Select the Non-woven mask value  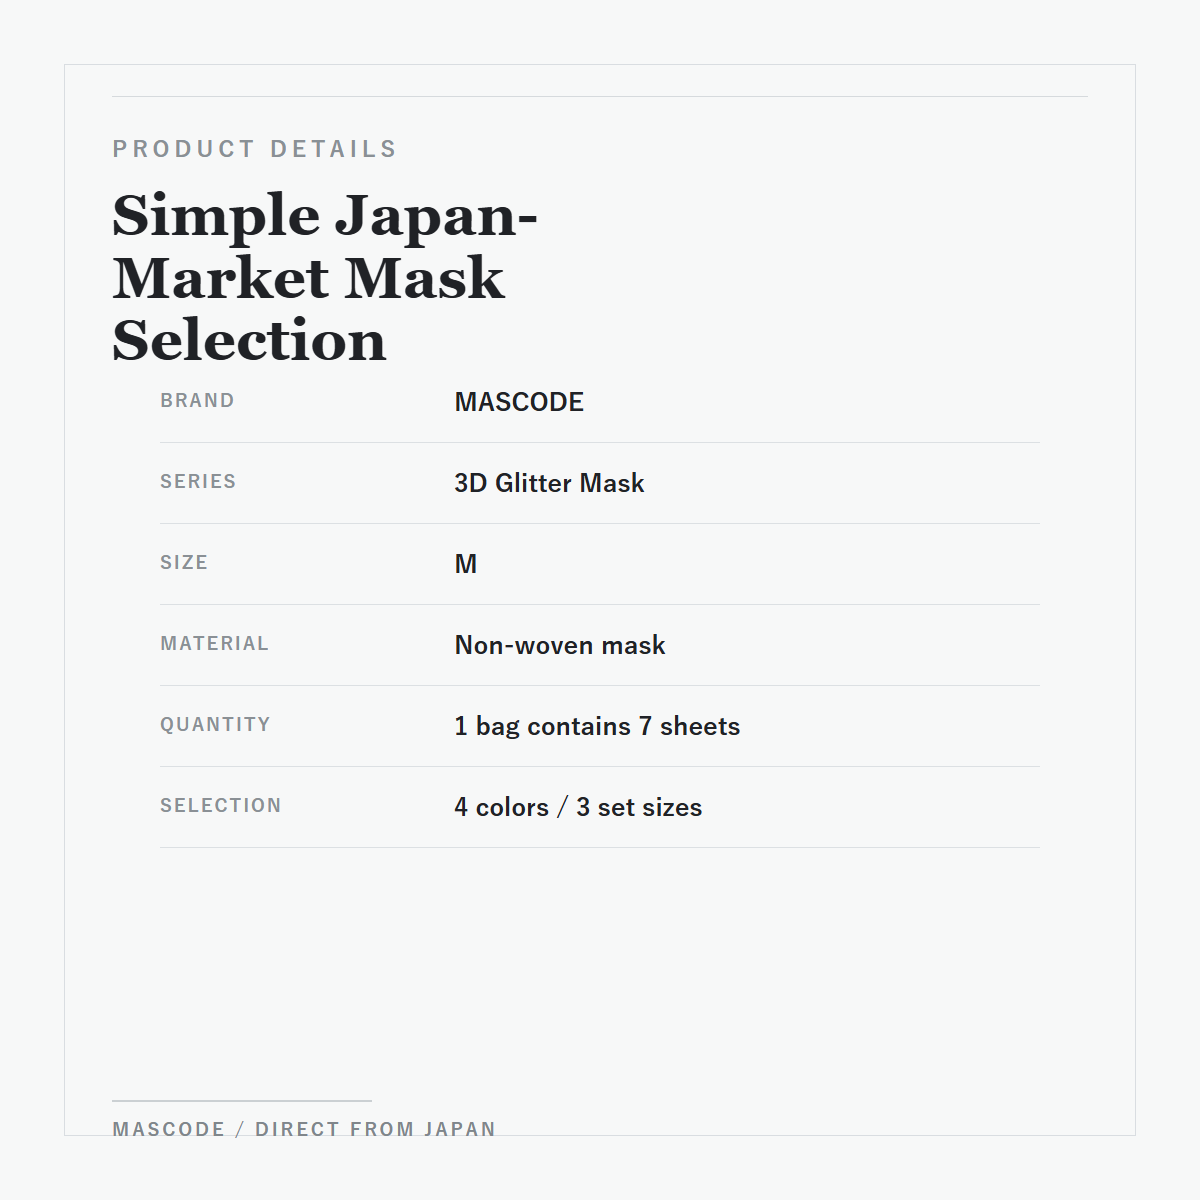pyautogui.click(x=560, y=645)
